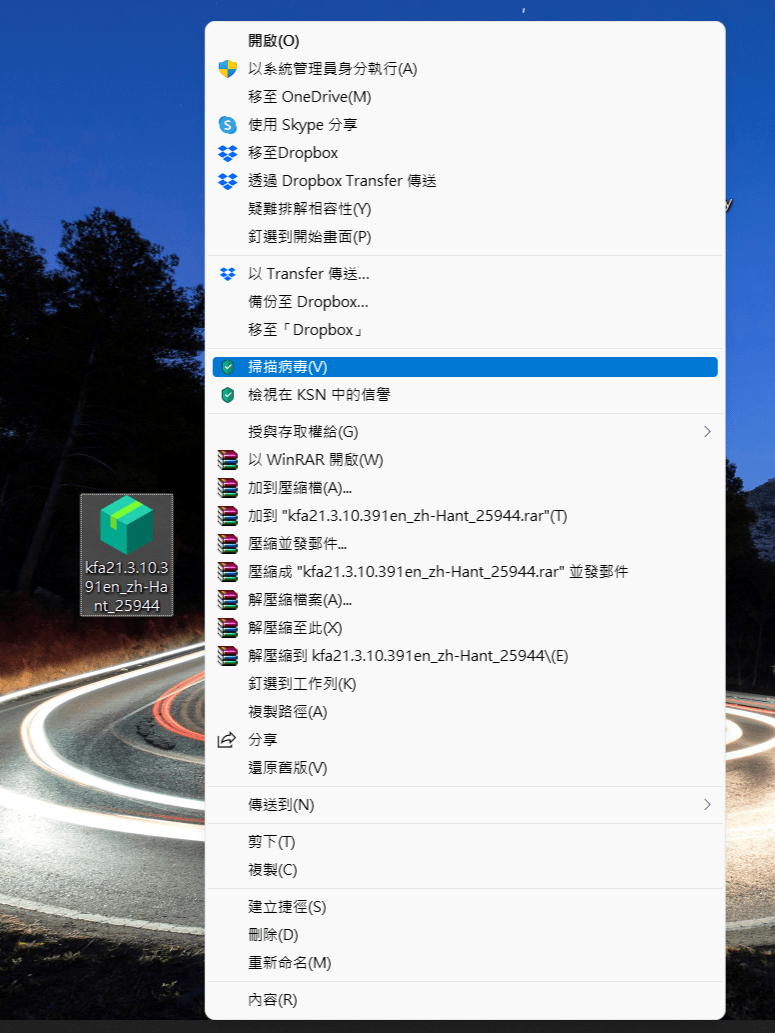
Task: Select 移至 OneDrive(M) menu entry
Action: [309, 97]
